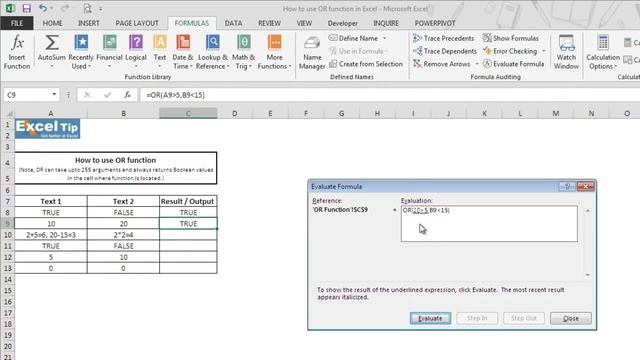Open Calculation Options menu
The height and width of the screenshot is (360, 640).
603,52
